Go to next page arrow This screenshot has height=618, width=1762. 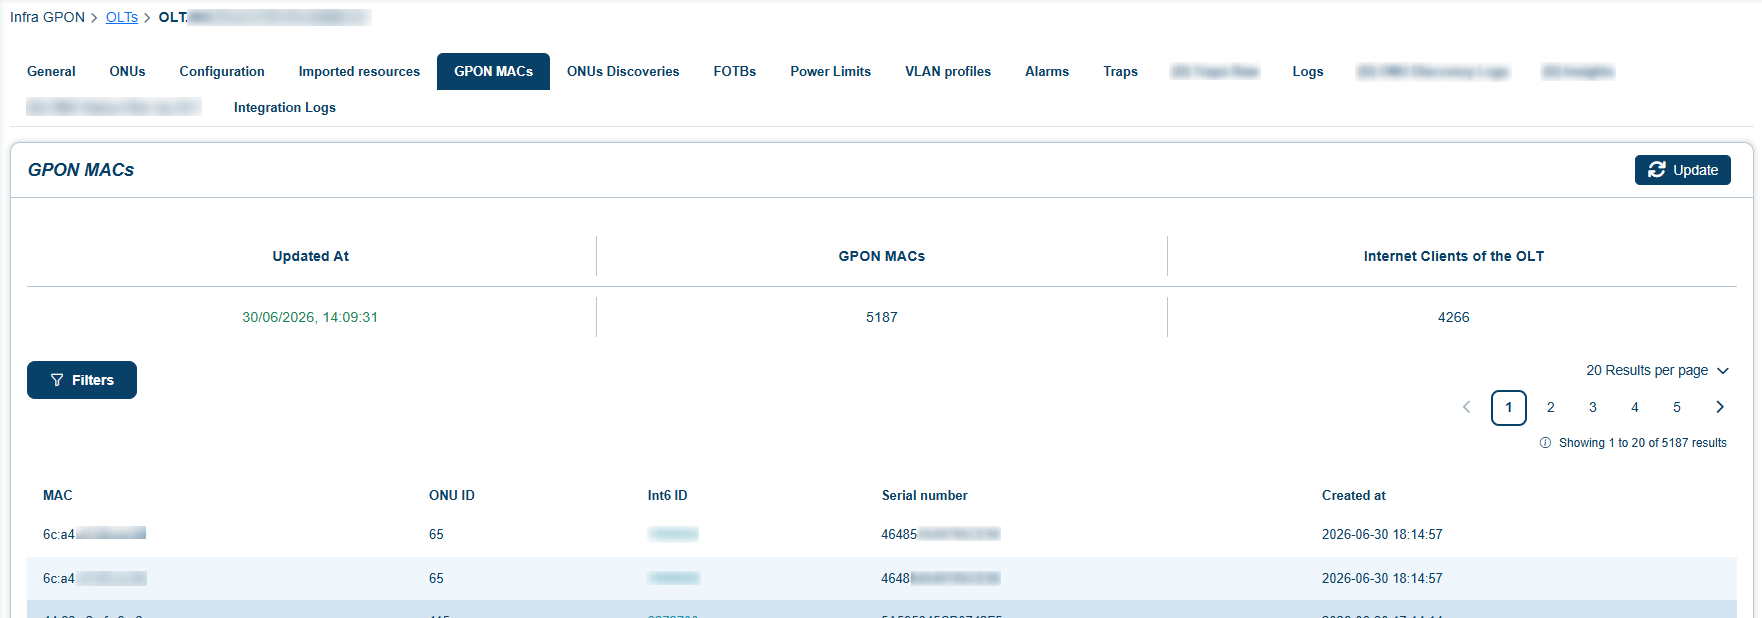[x=1720, y=407]
